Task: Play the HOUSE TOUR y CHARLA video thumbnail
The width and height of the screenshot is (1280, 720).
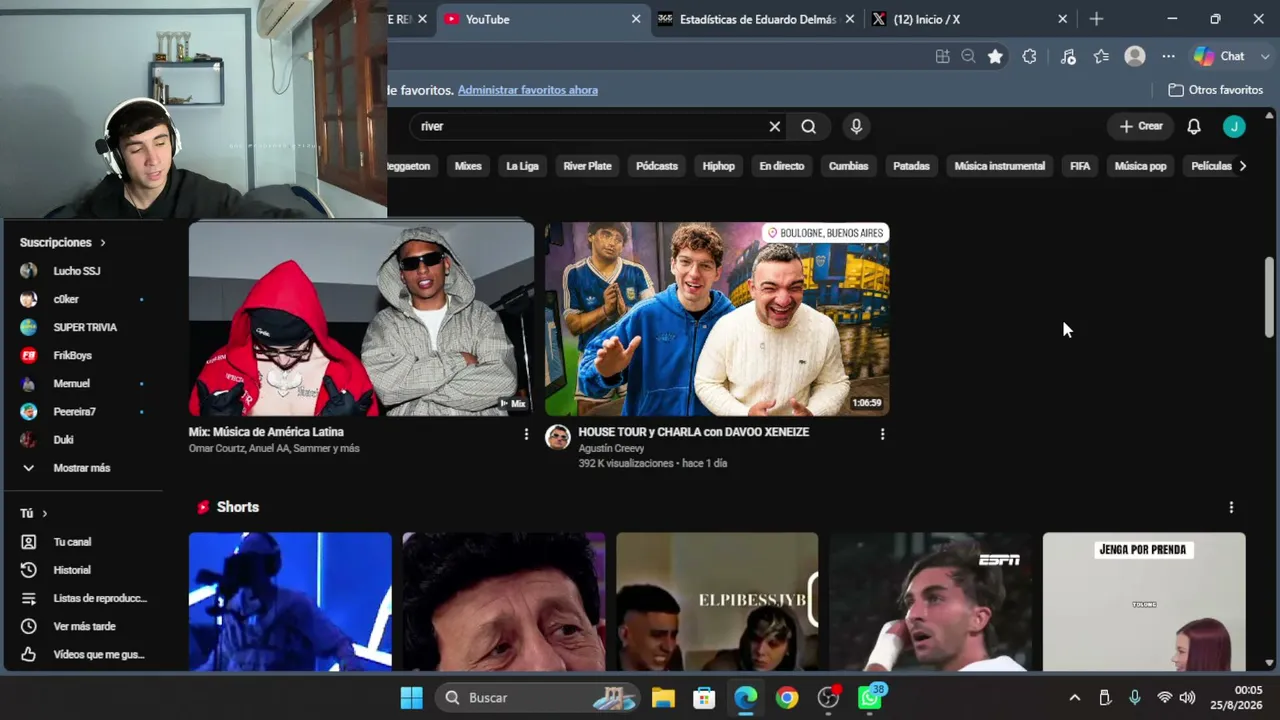Action: click(717, 319)
